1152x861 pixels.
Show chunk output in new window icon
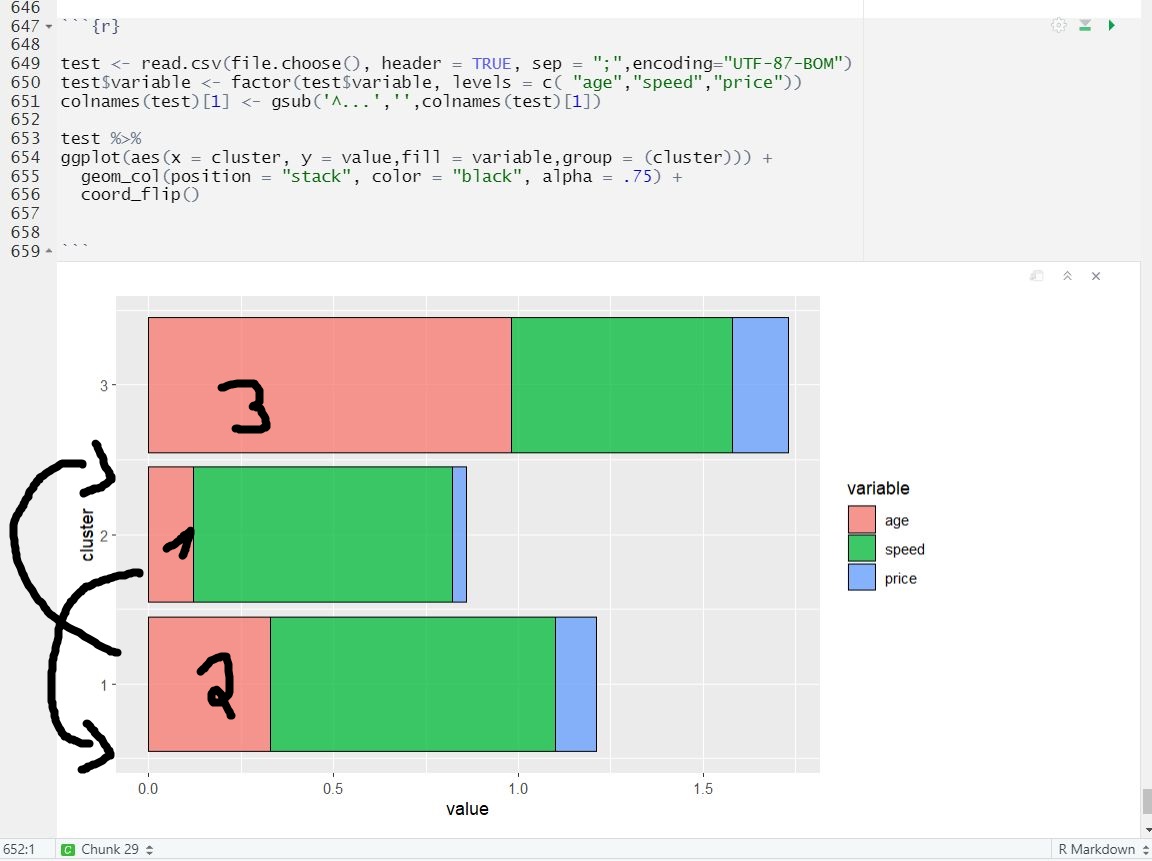[1037, 276]
